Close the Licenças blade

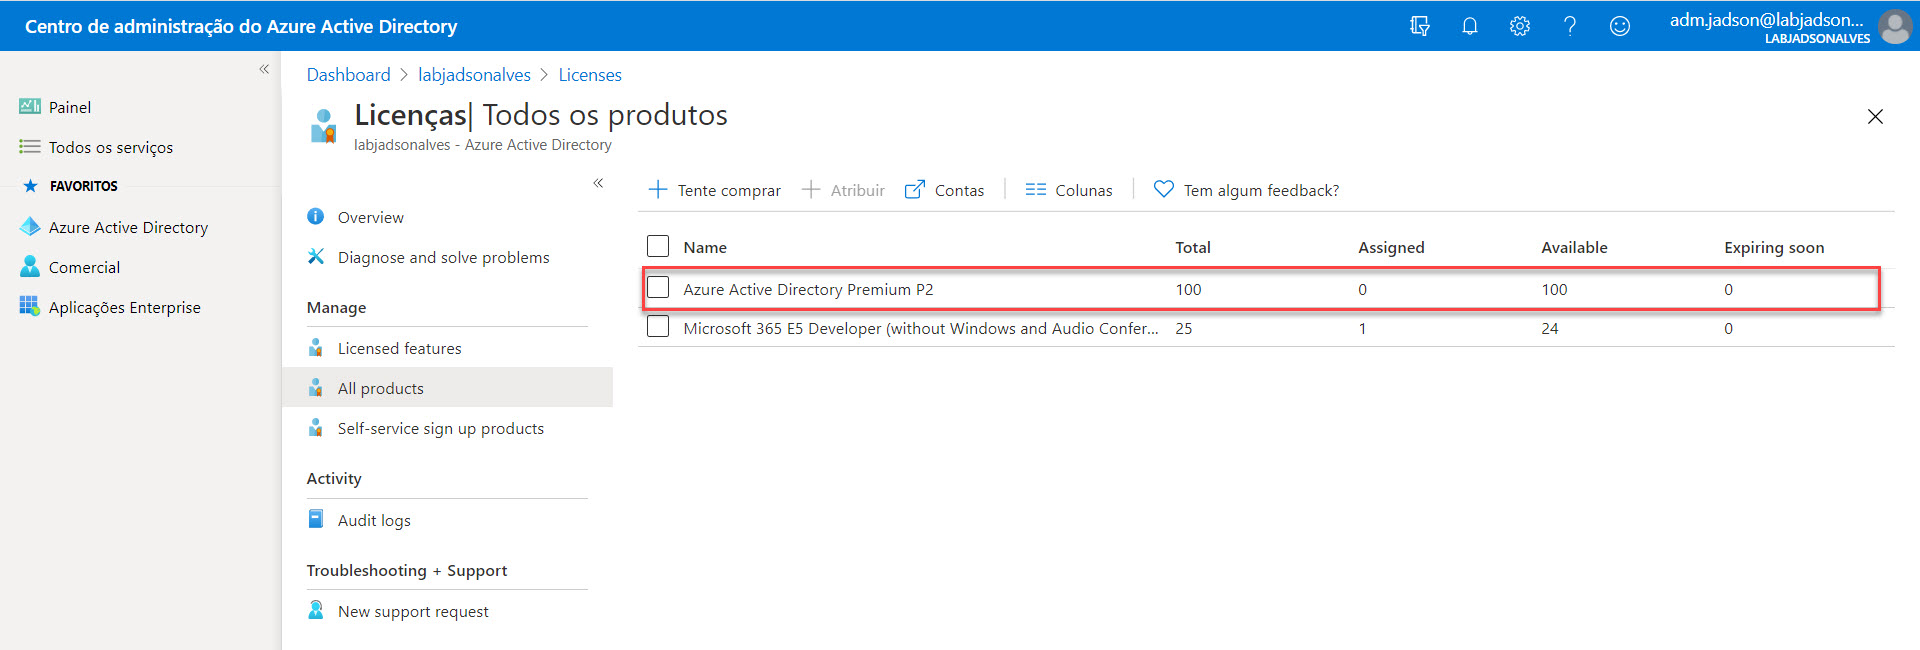pos(1875,117)
